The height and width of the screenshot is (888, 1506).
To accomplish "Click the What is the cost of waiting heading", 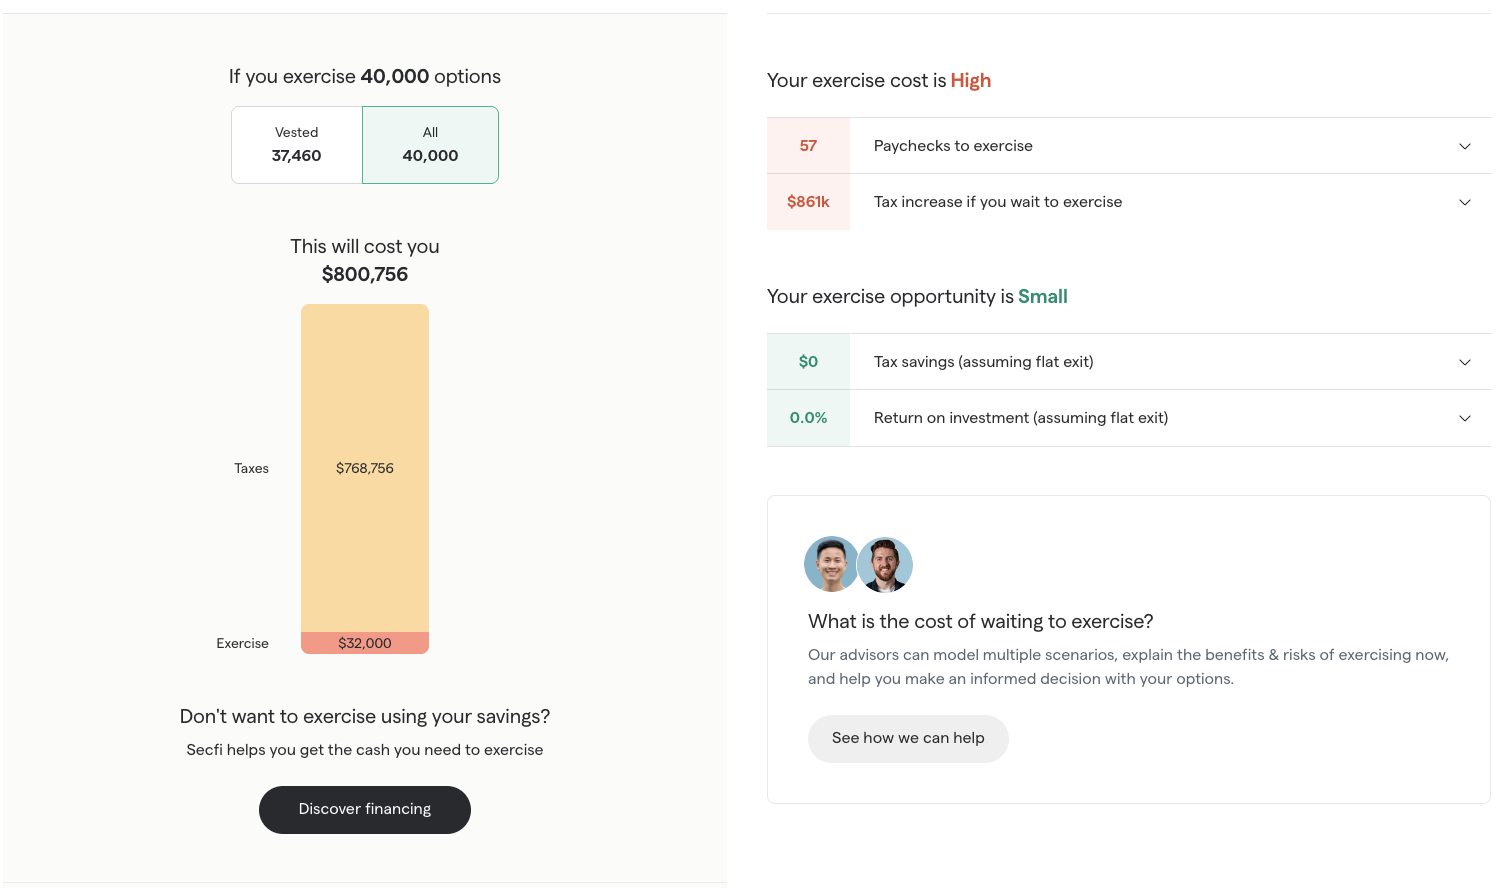I will [x=981, y=621].
